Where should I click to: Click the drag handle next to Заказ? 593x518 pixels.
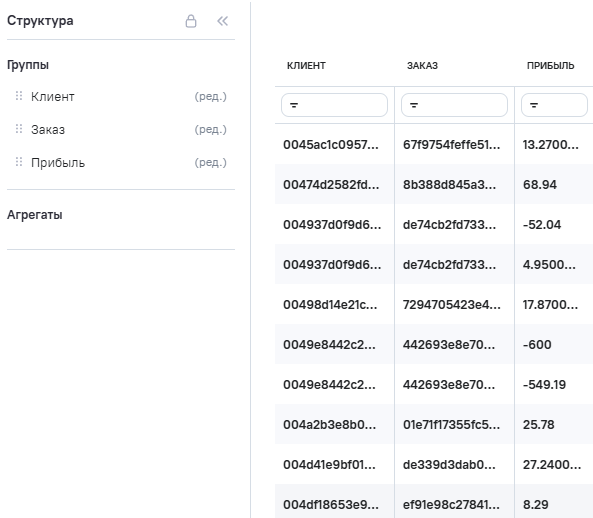[x=19, y=129]
